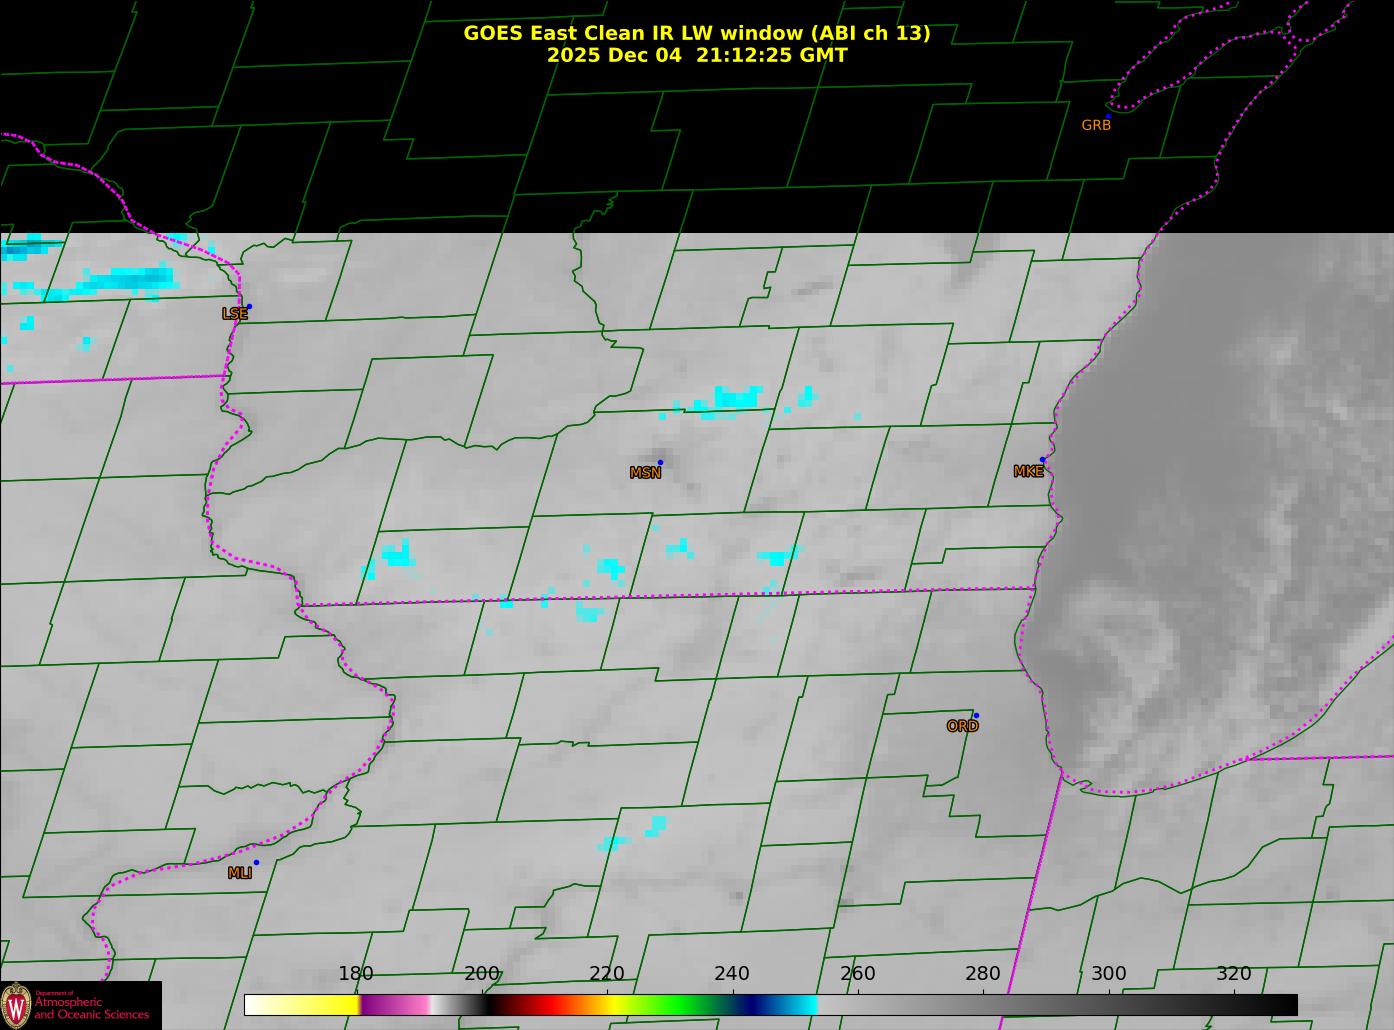Click the blue station dot above ORD

976,715
